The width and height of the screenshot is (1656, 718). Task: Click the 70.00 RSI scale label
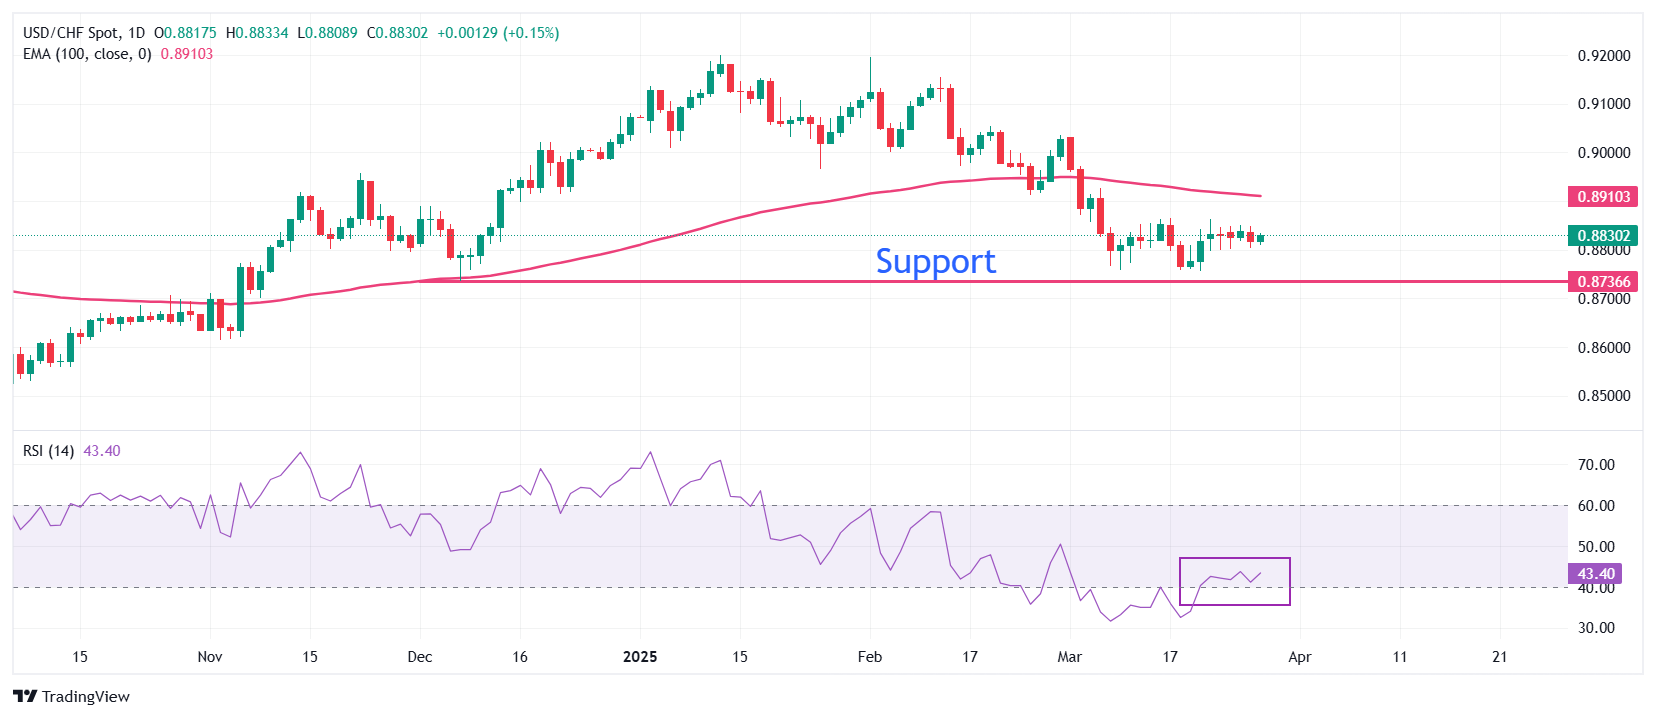(1596, 465)
